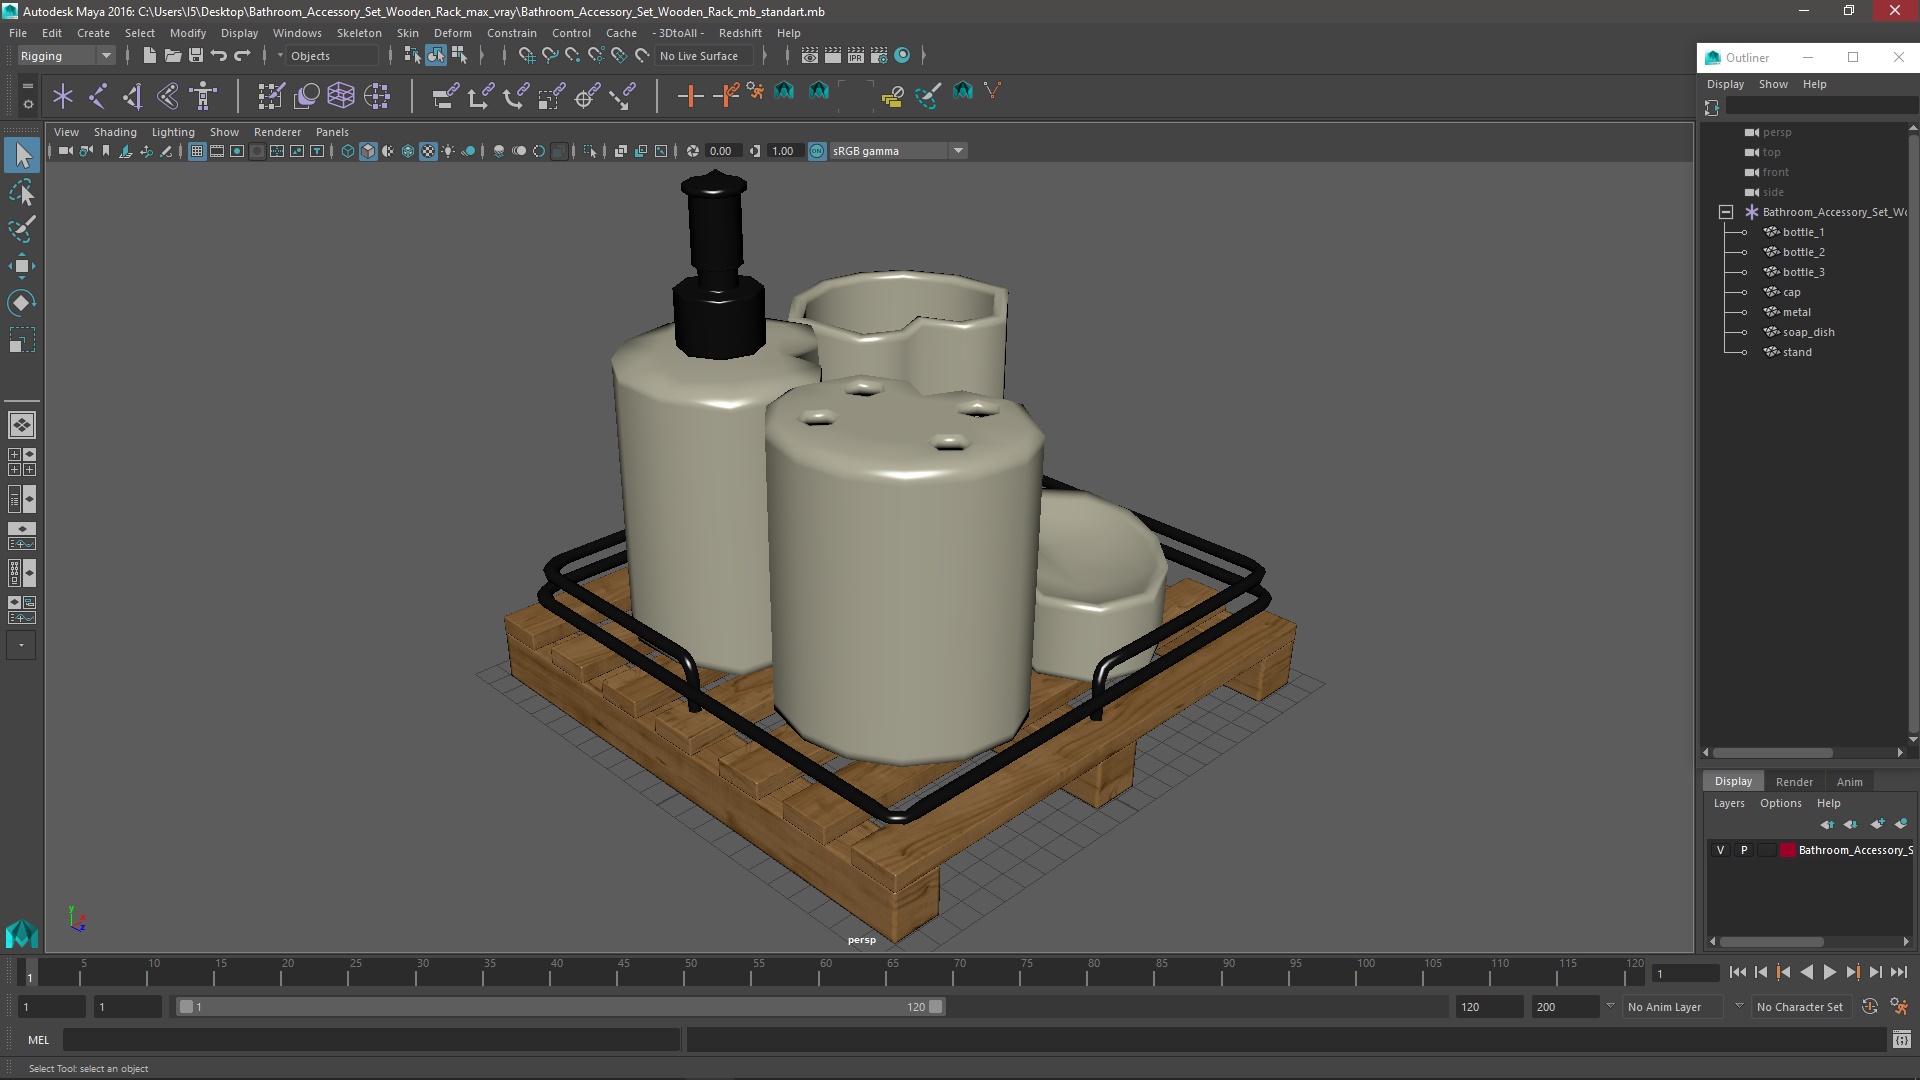Toggle the layer P playback box

pos(1744,850)
